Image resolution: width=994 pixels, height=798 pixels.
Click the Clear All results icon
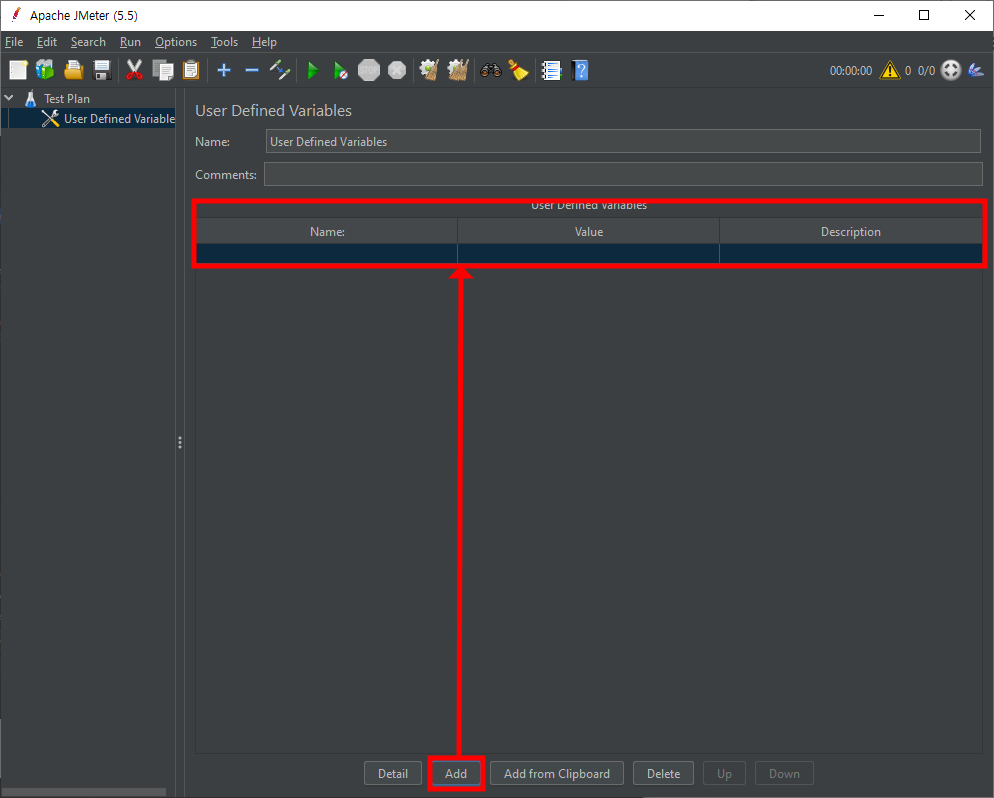pyautogui.click(x=458, y=70)
